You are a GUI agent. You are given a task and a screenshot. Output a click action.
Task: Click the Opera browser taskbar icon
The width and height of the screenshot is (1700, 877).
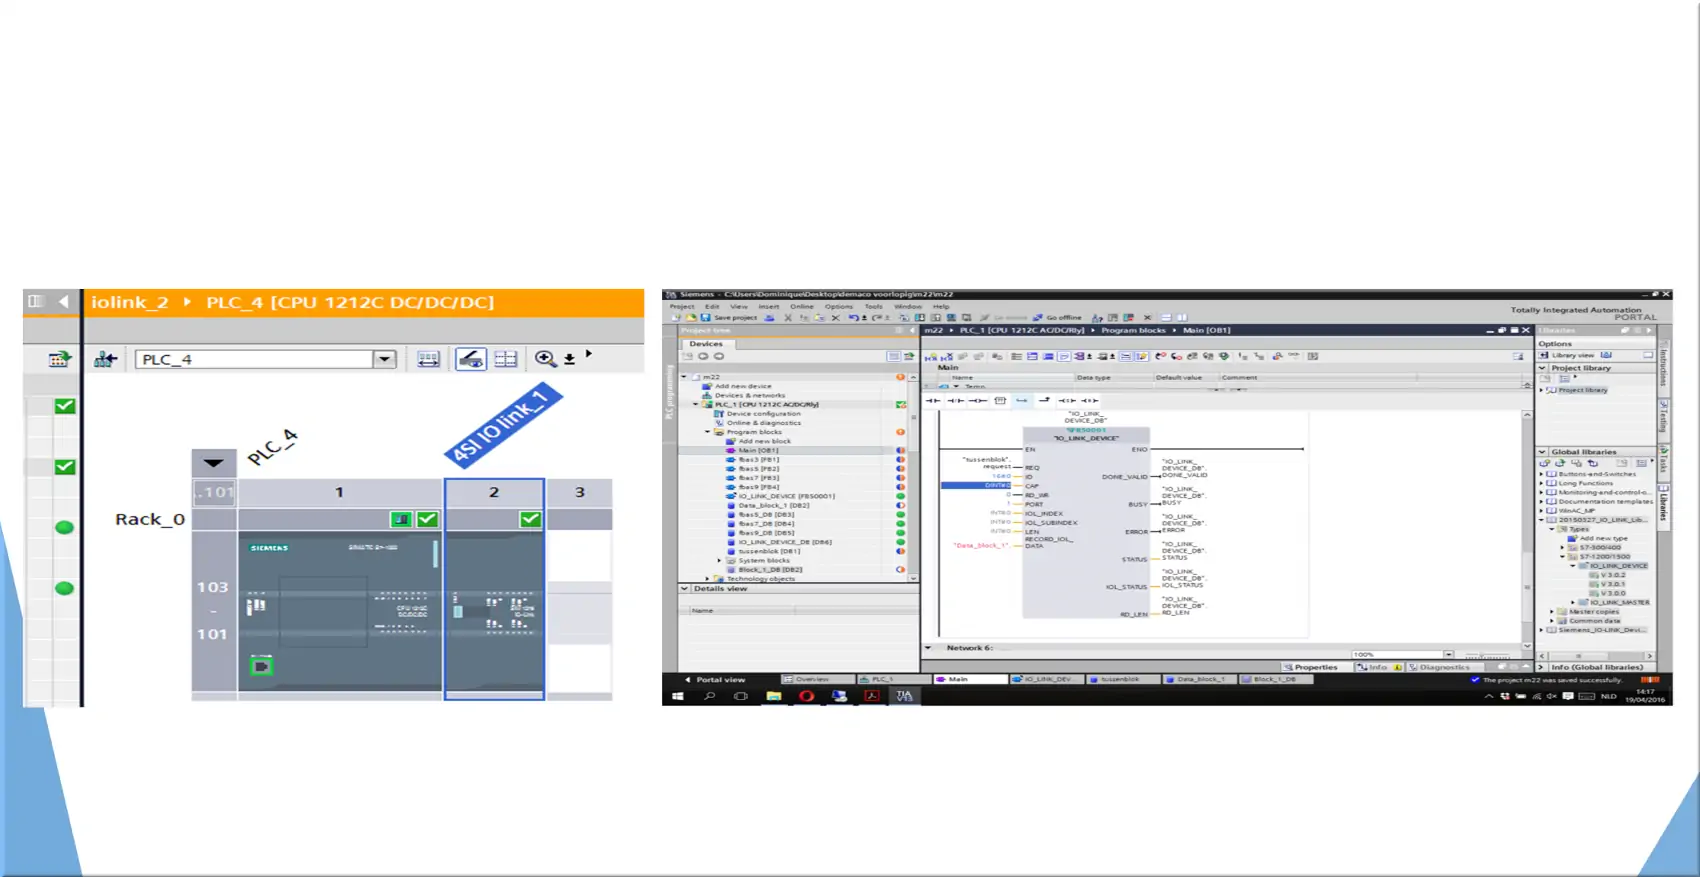click(x=806, y=696)
